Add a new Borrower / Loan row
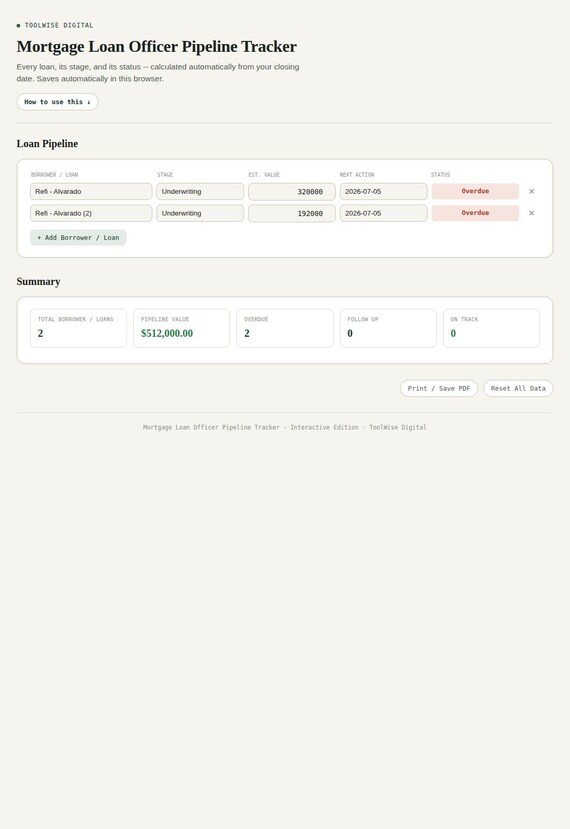Viewport: 570px width, 829px height. click(78, 237)
